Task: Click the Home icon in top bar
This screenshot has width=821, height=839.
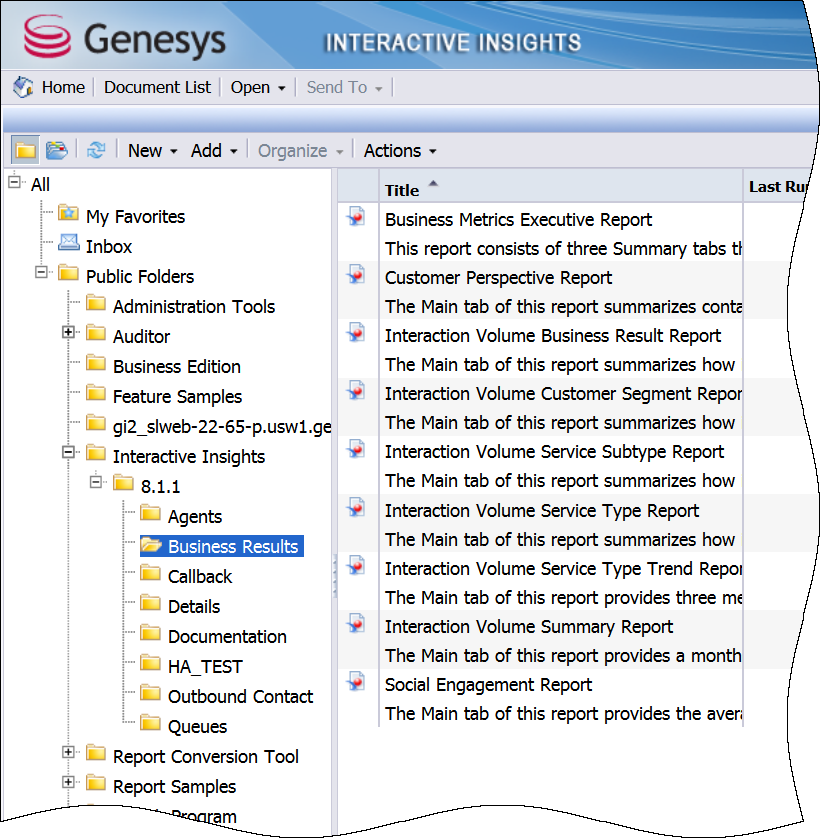Action: [x=23, y=88]
